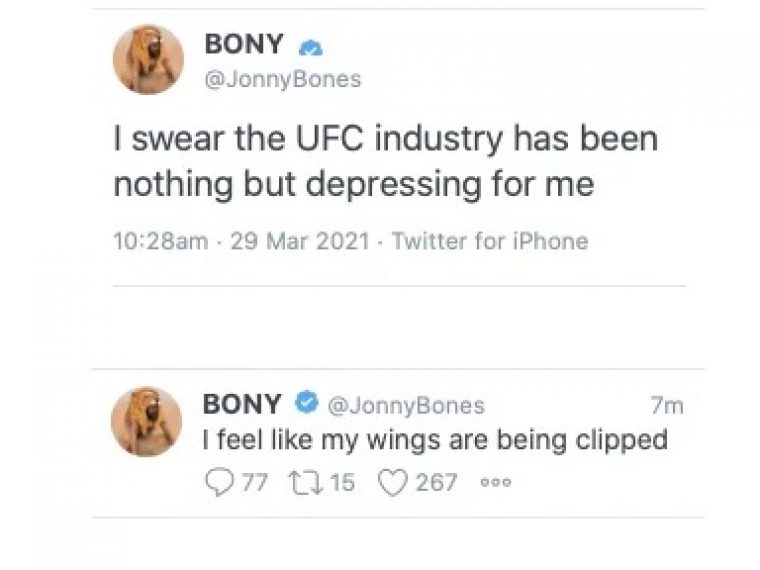This screenshot has width=760, height=570.
Task: Click the BONY name on lower tweet
Action: click(242, 404)
